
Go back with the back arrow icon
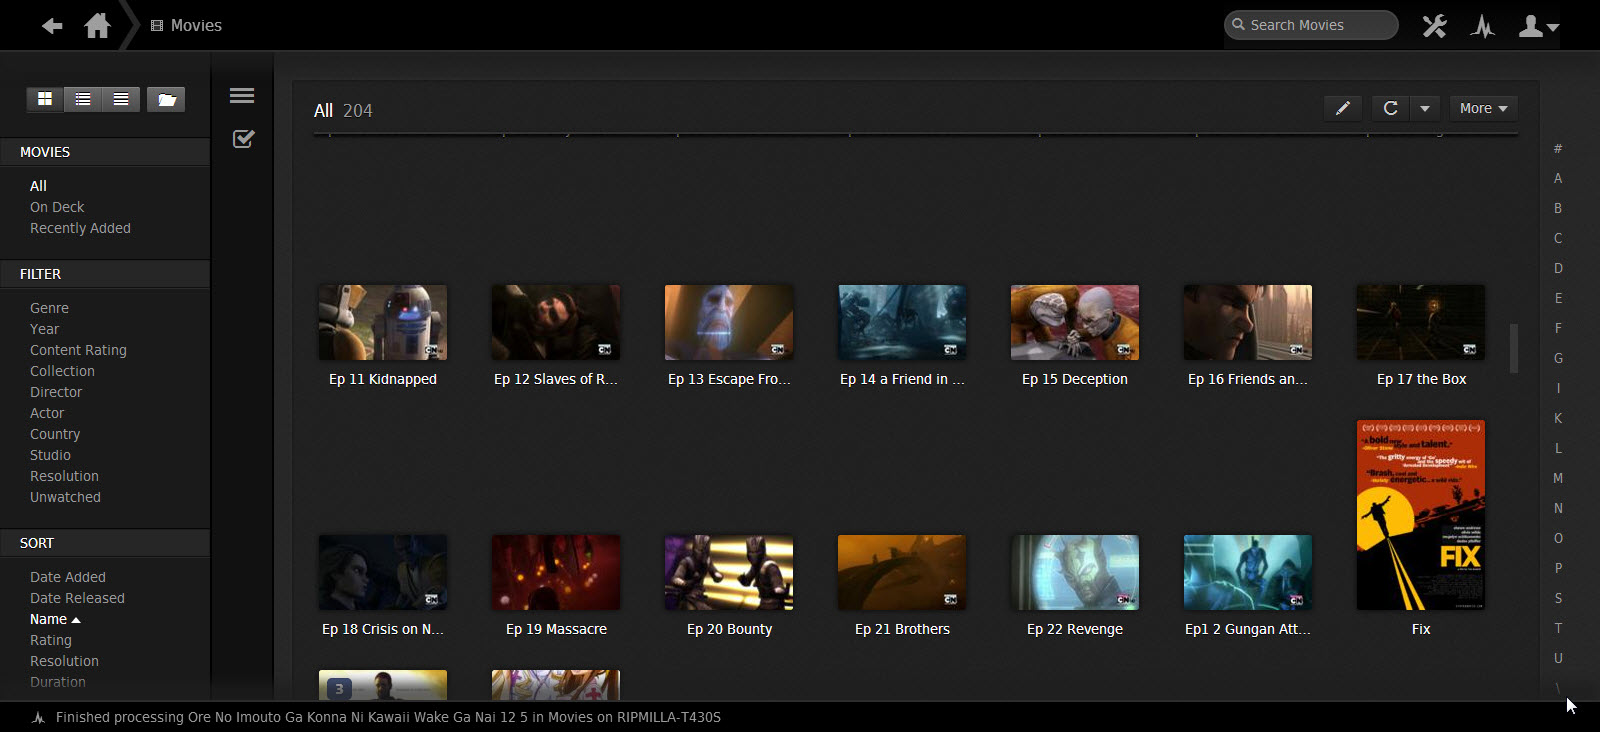[52, 26]
